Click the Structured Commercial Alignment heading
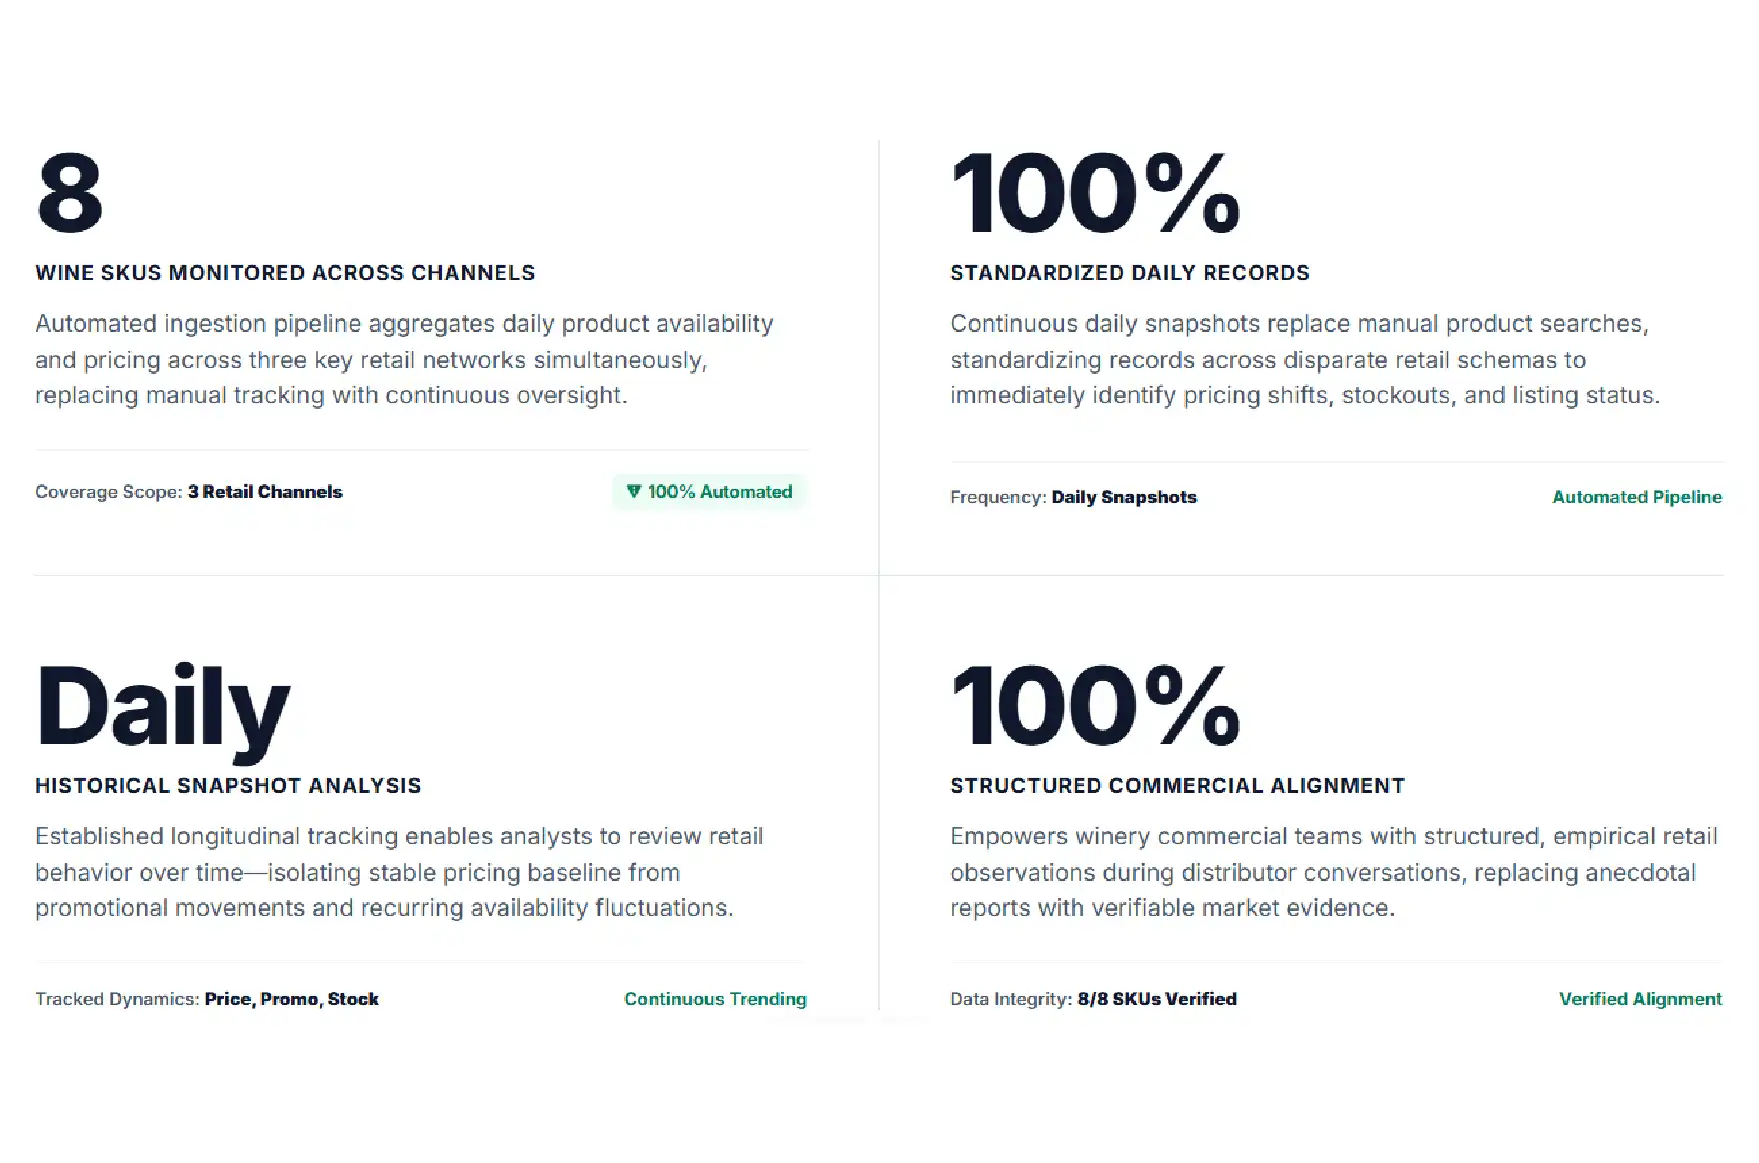Image resolution: width=1759 pixels, height=1163 pixels. pyautogui.click(x=1177, y=786)
